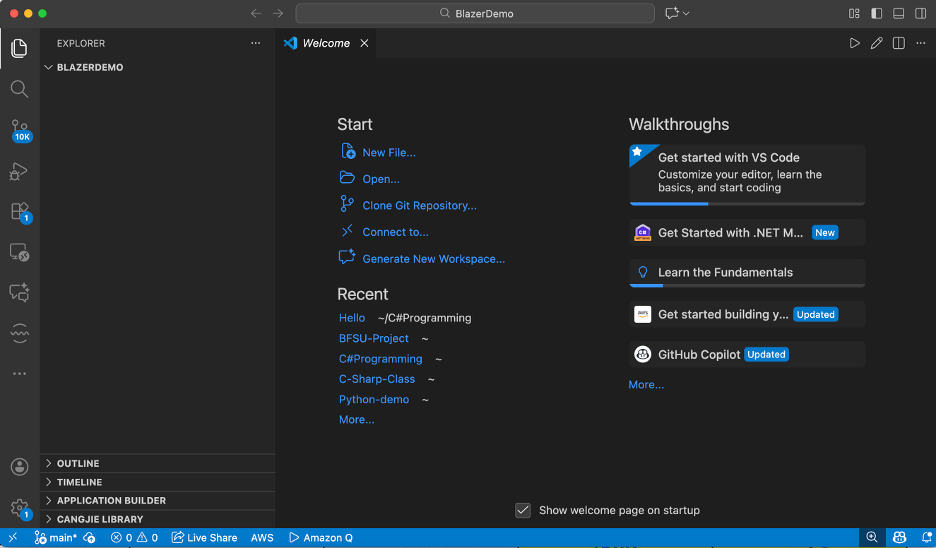Open the Copilot chat icon in title bar
This screenshot has height=548, width=936.
[x=672, y=13]
